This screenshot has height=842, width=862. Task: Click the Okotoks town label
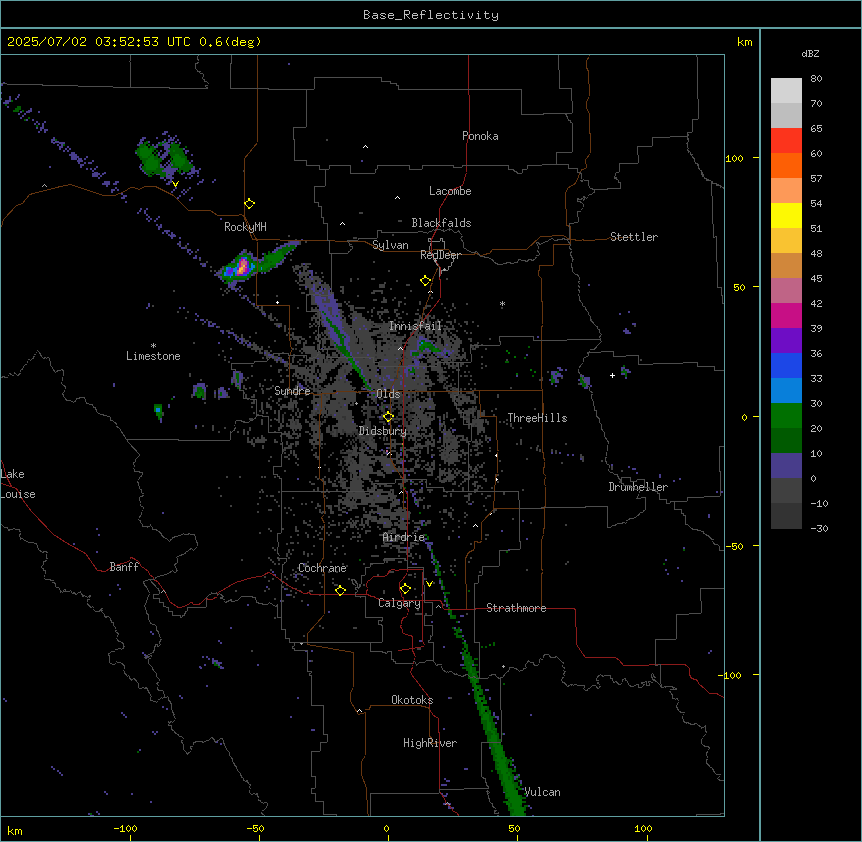[x=412, y=700]
